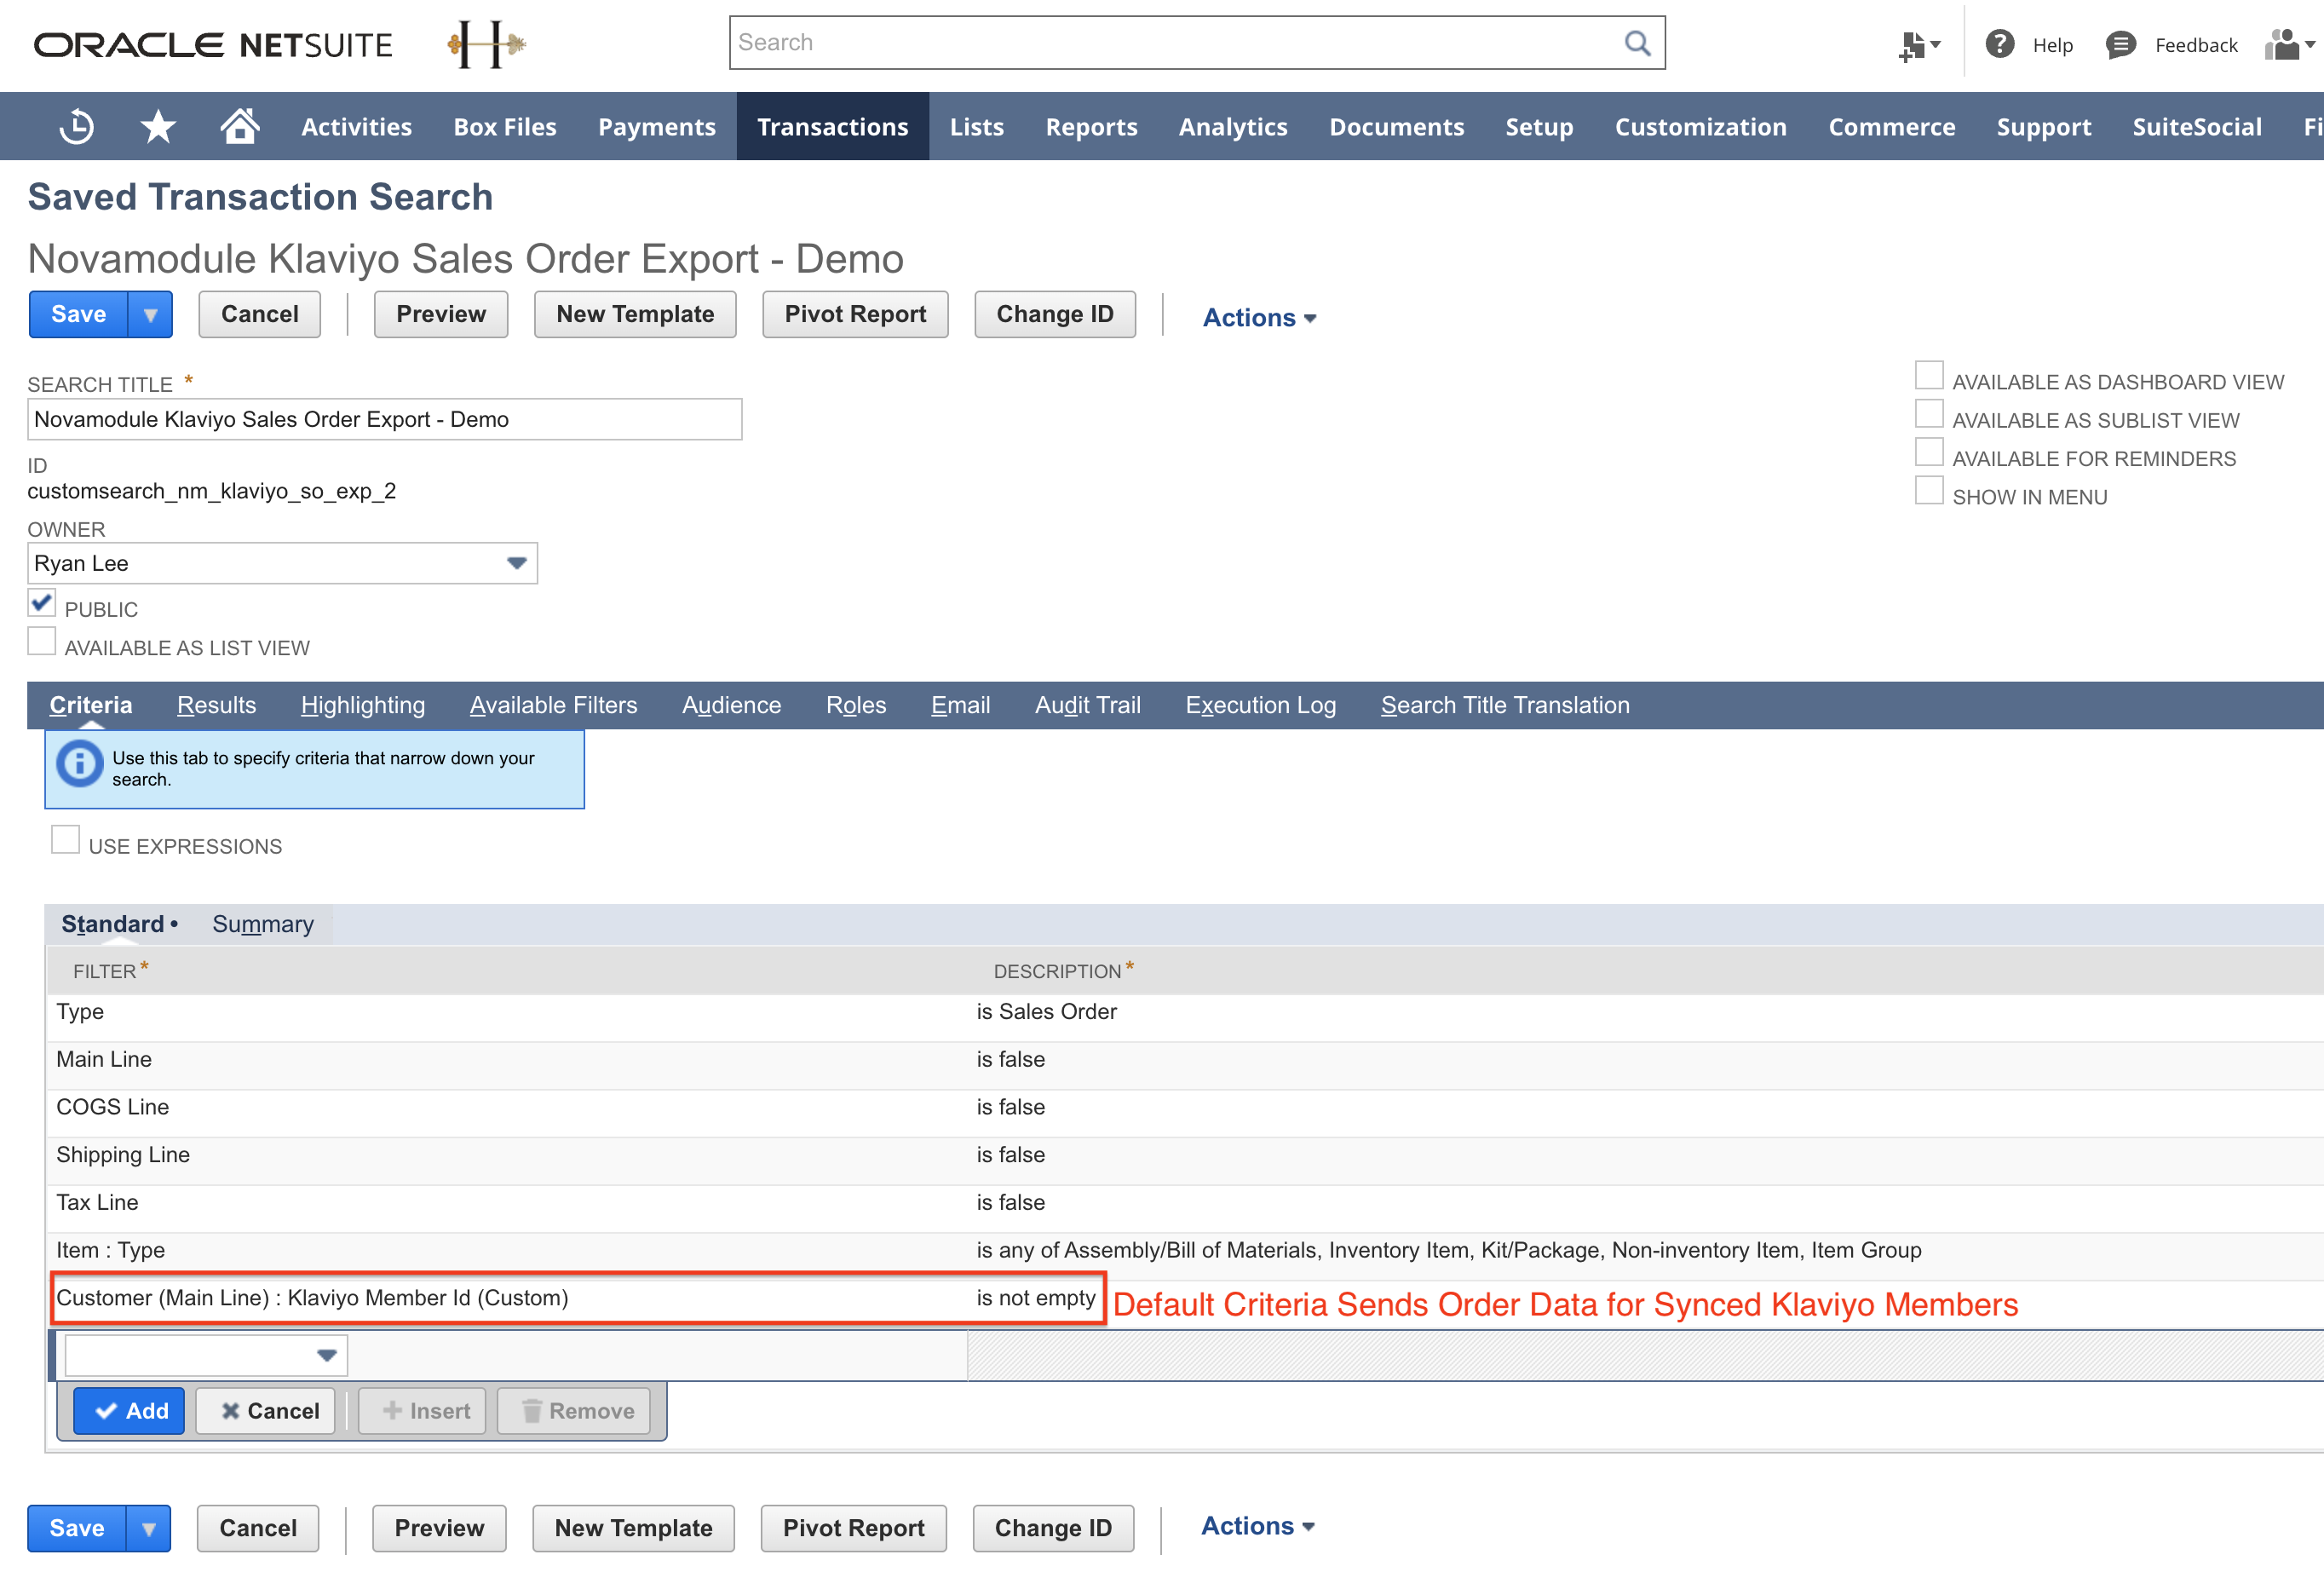Switch to the Audit Trail tab
The height and width of the screenshot is (1595, 2324).
(1087, 705)
